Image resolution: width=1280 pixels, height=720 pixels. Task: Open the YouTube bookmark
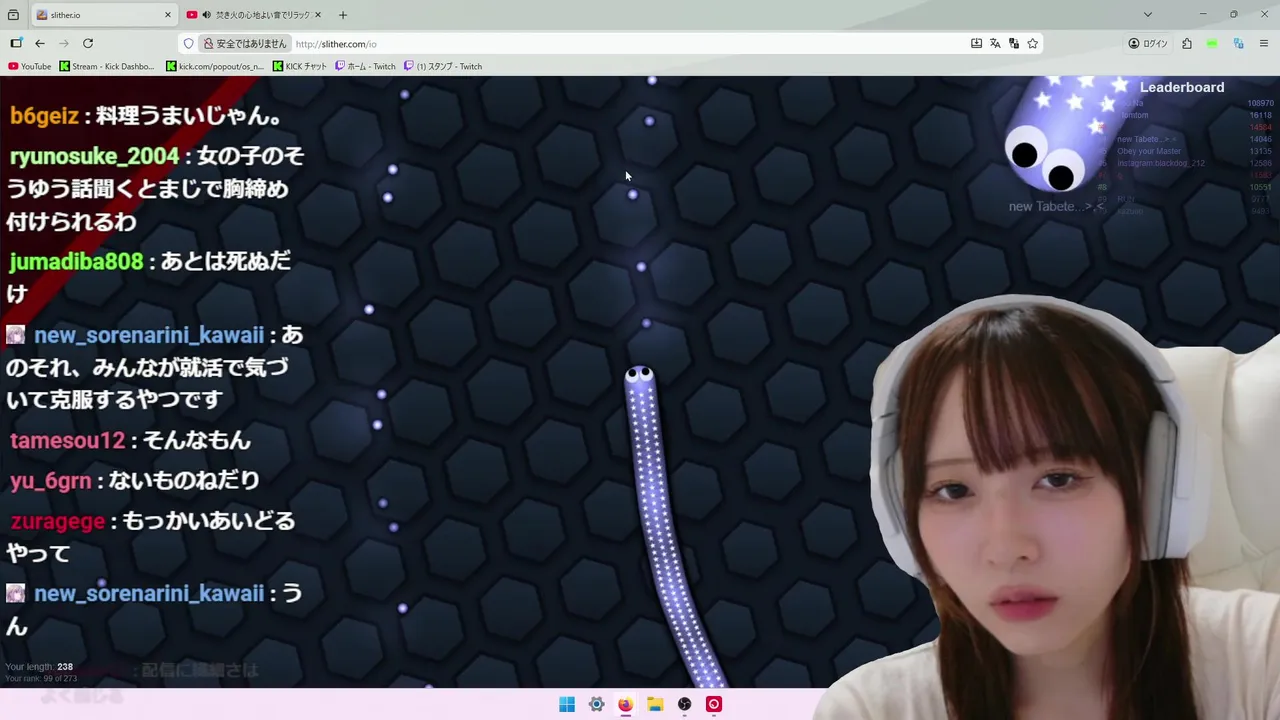pyautogui.click(x=30, y=66)
